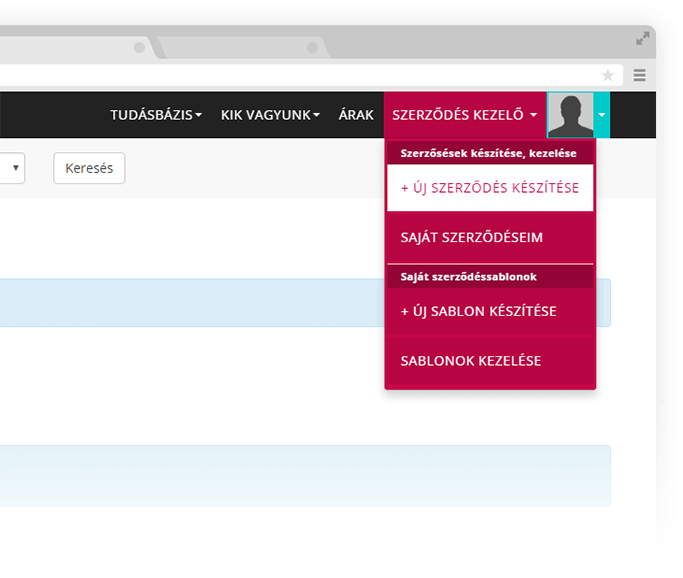Choose + ÚJ SZERZŐDÉS KÉSZÍTÉSE
The width and height of the screenshot is (683, 578).
click(x=489, y=188)
